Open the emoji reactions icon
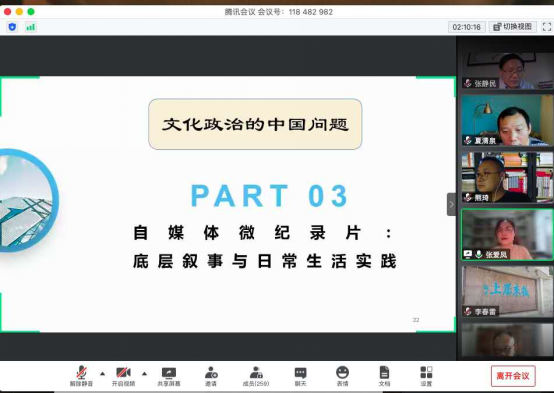 pyautogui.click(x=342, y=376)
